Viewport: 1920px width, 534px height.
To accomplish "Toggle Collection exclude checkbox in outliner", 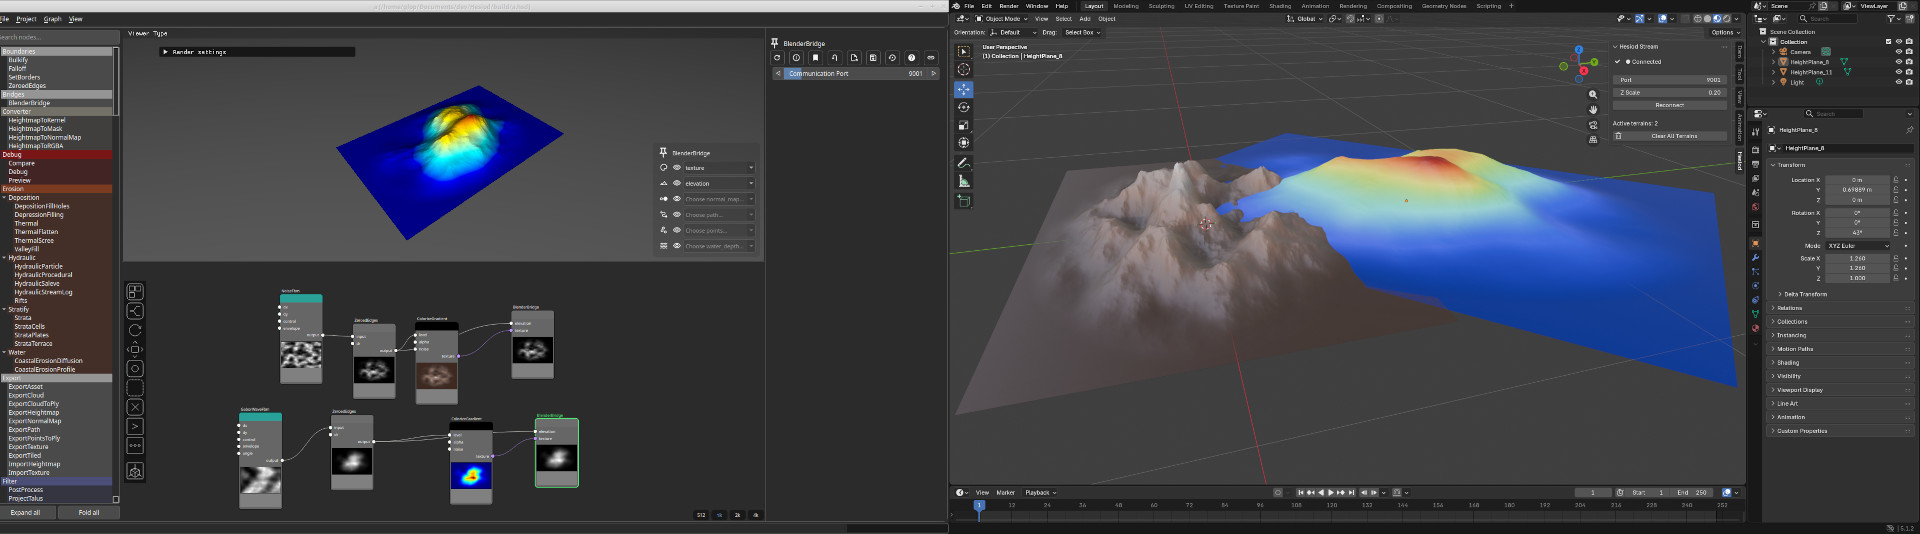I will [1888, 42].
